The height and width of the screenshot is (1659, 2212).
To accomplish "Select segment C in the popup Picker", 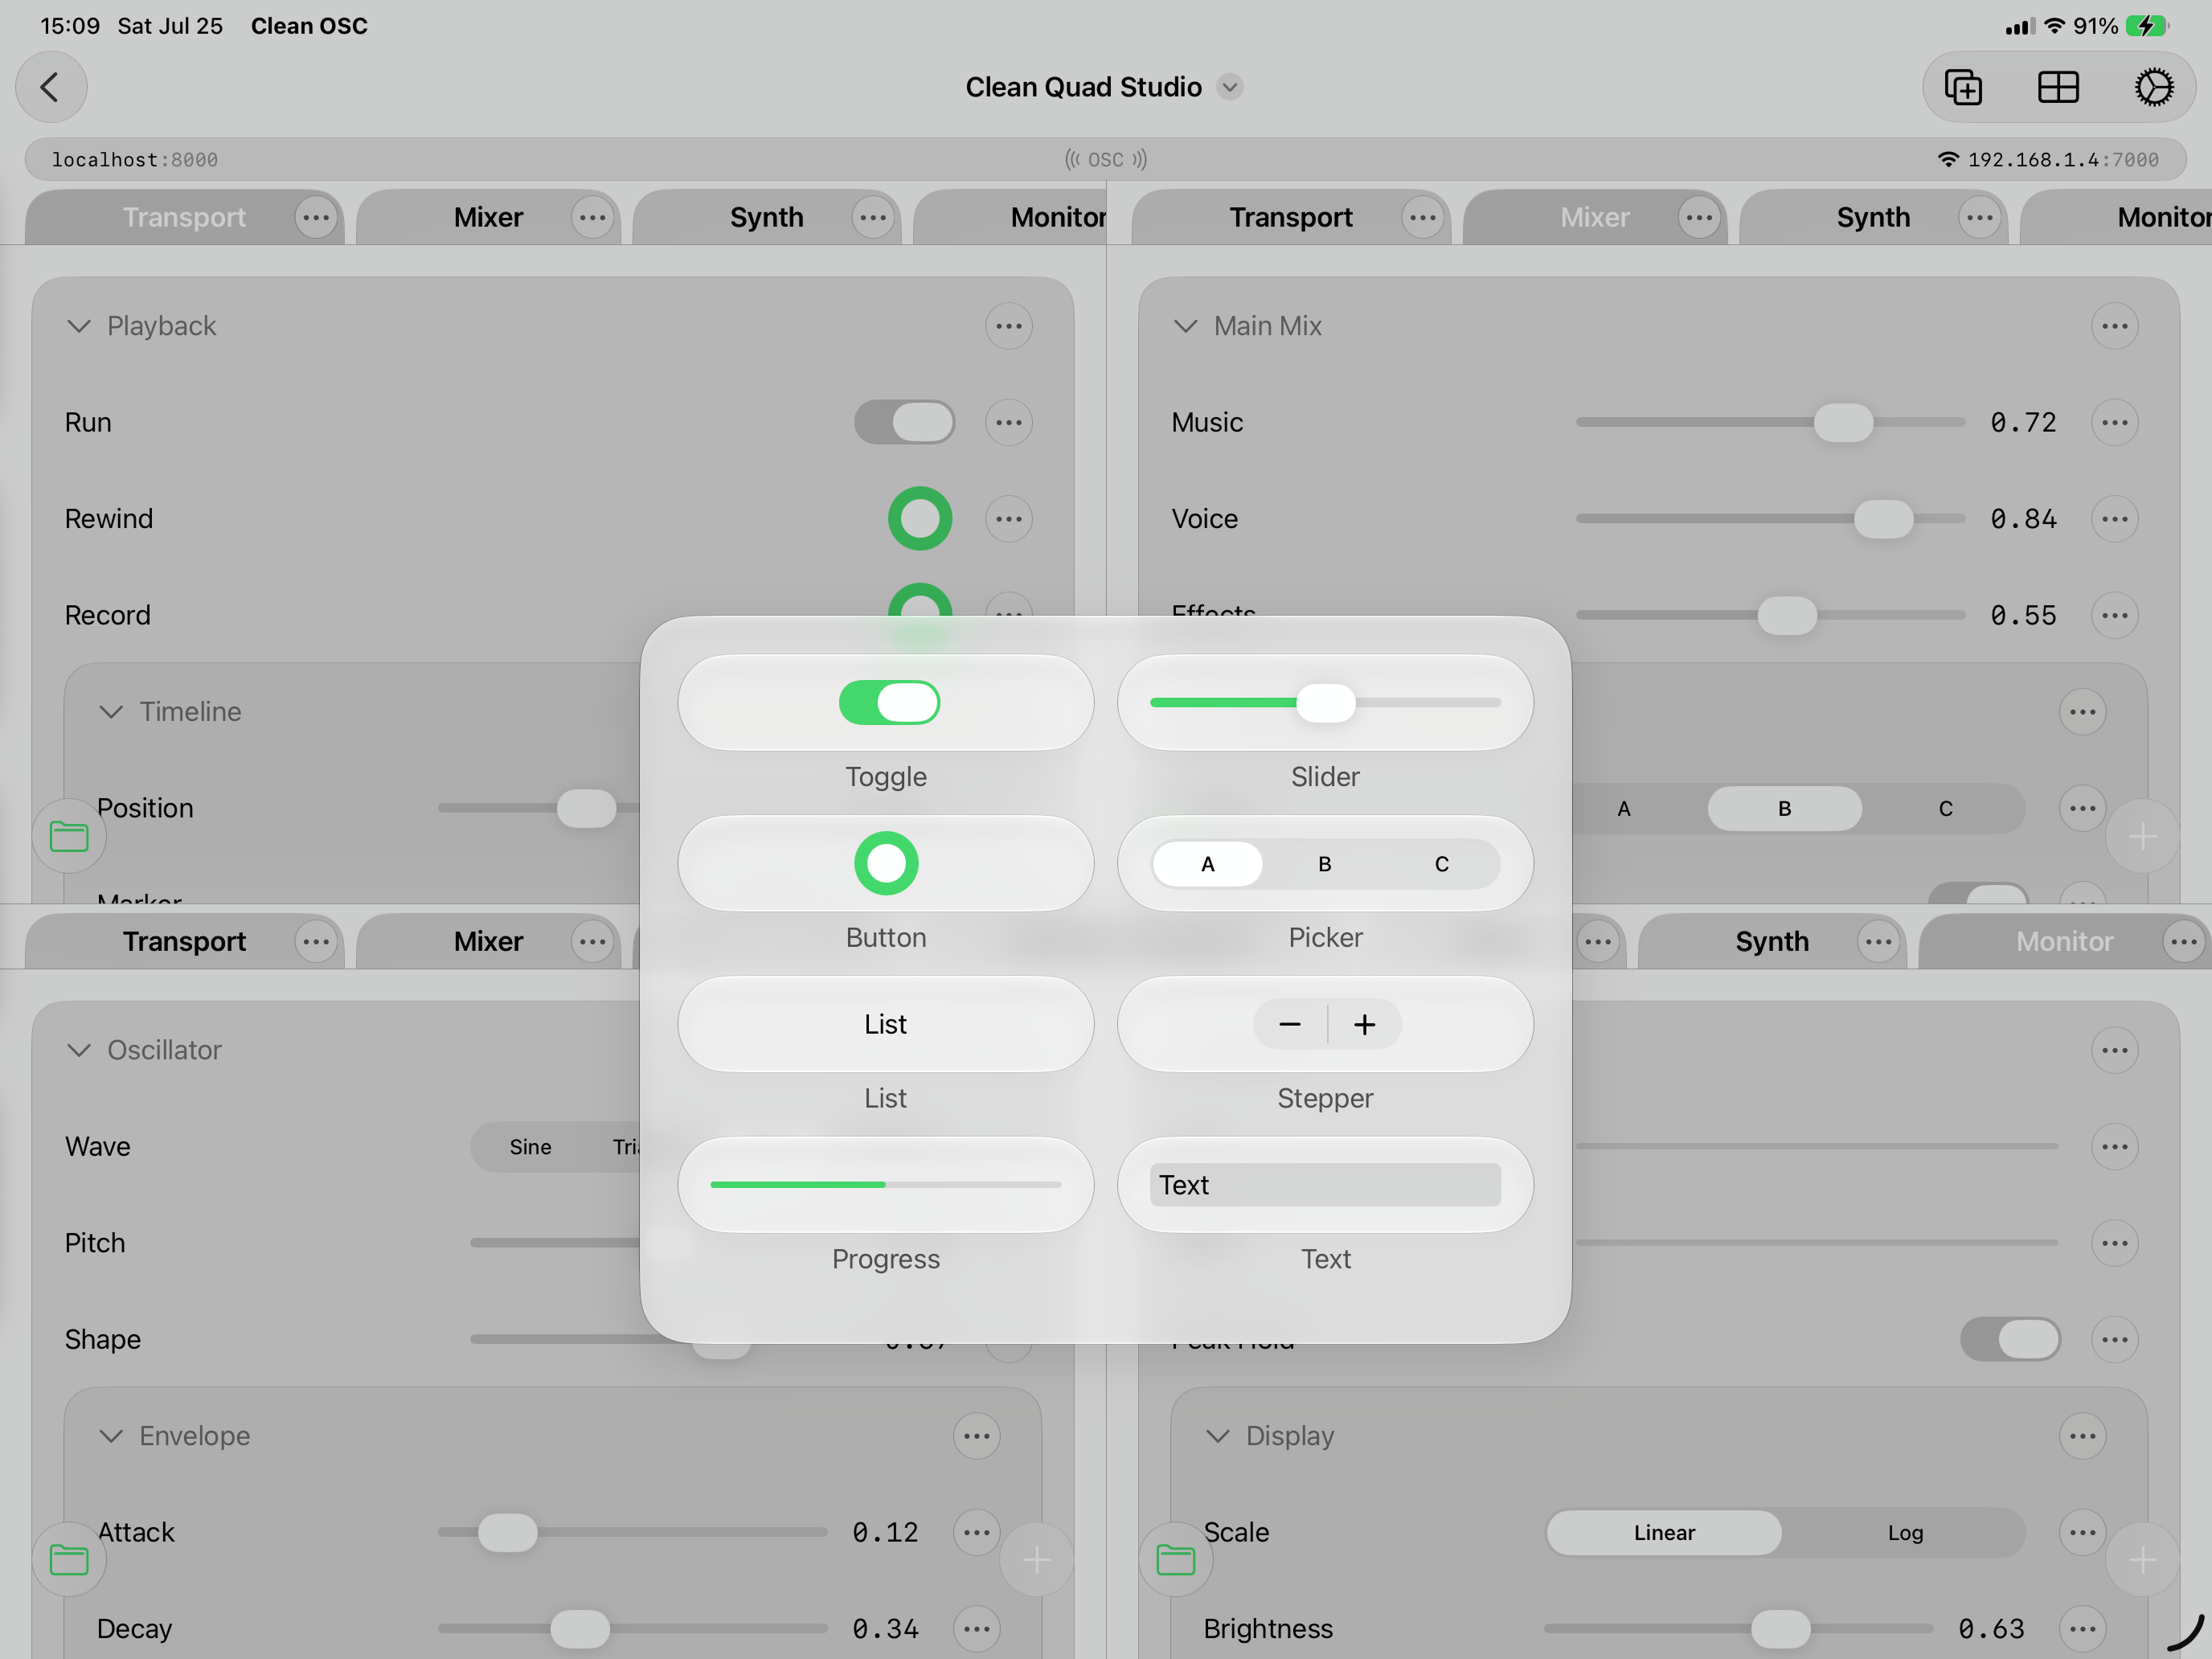I will [x=1442, y=864].
